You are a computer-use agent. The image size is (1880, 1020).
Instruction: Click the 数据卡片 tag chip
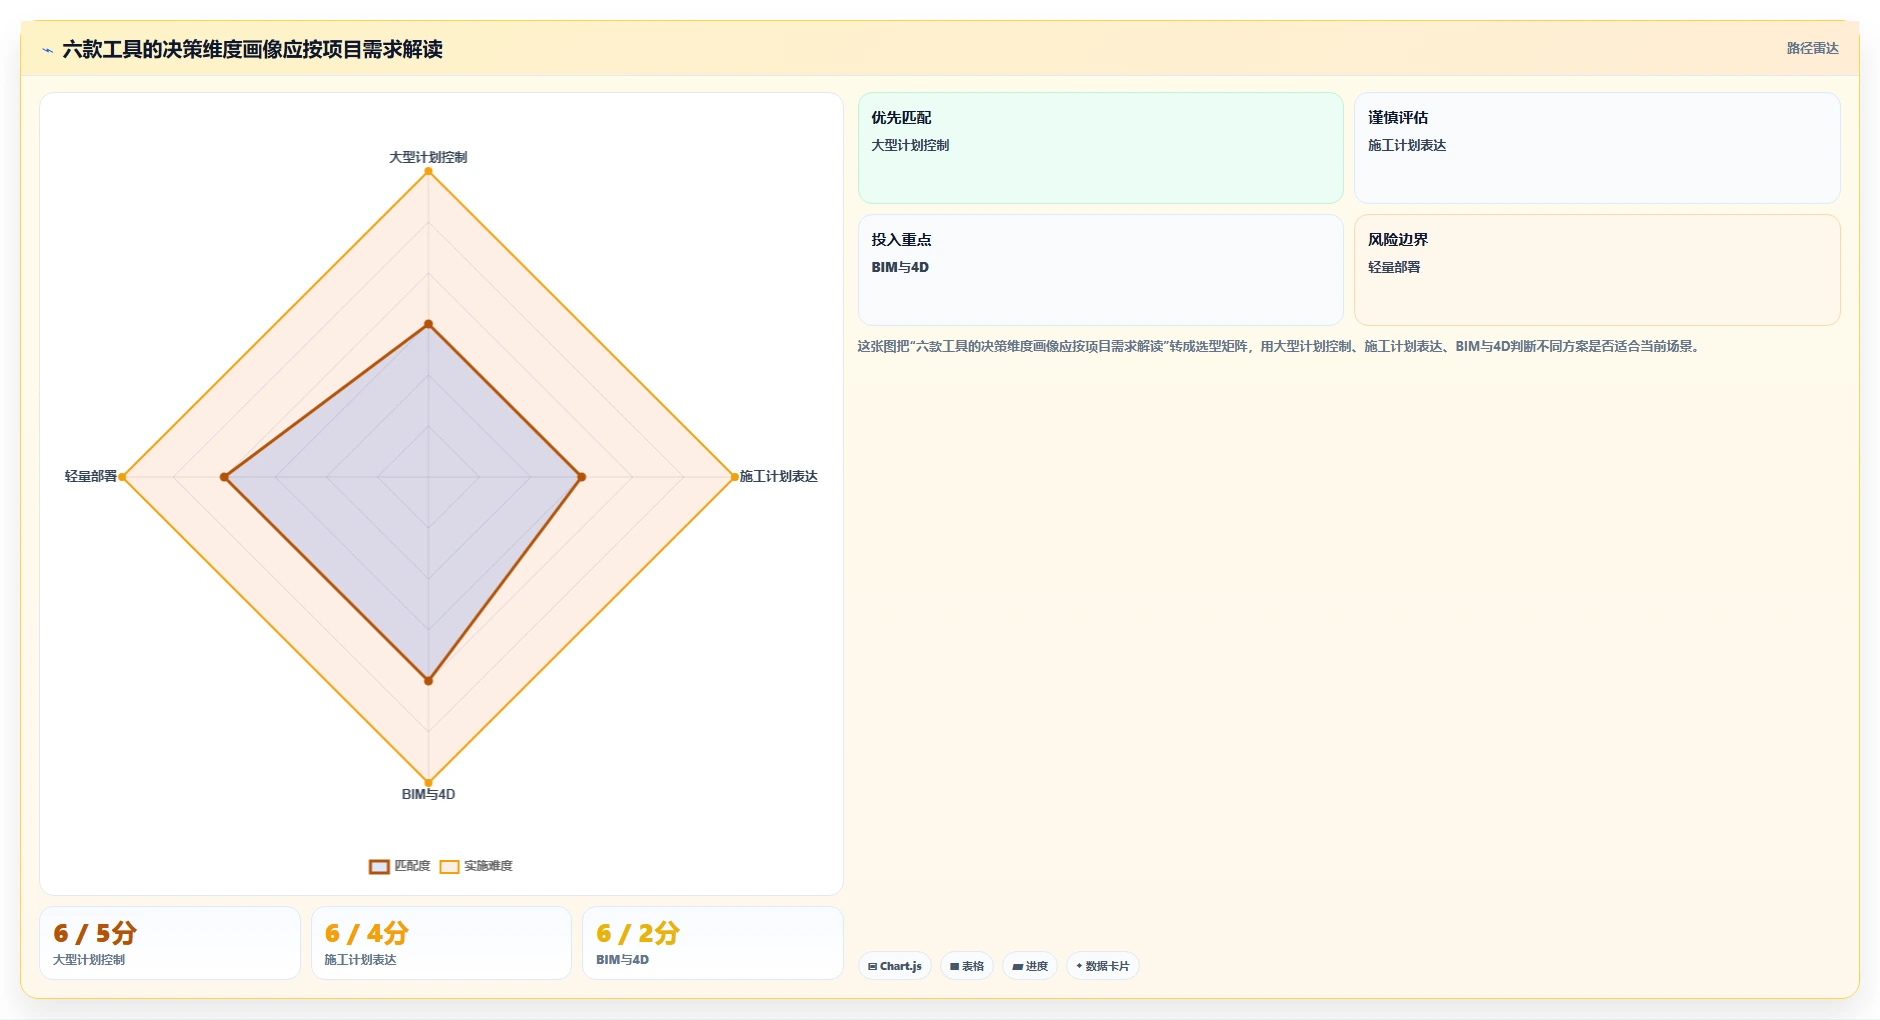click(1103, 966)
